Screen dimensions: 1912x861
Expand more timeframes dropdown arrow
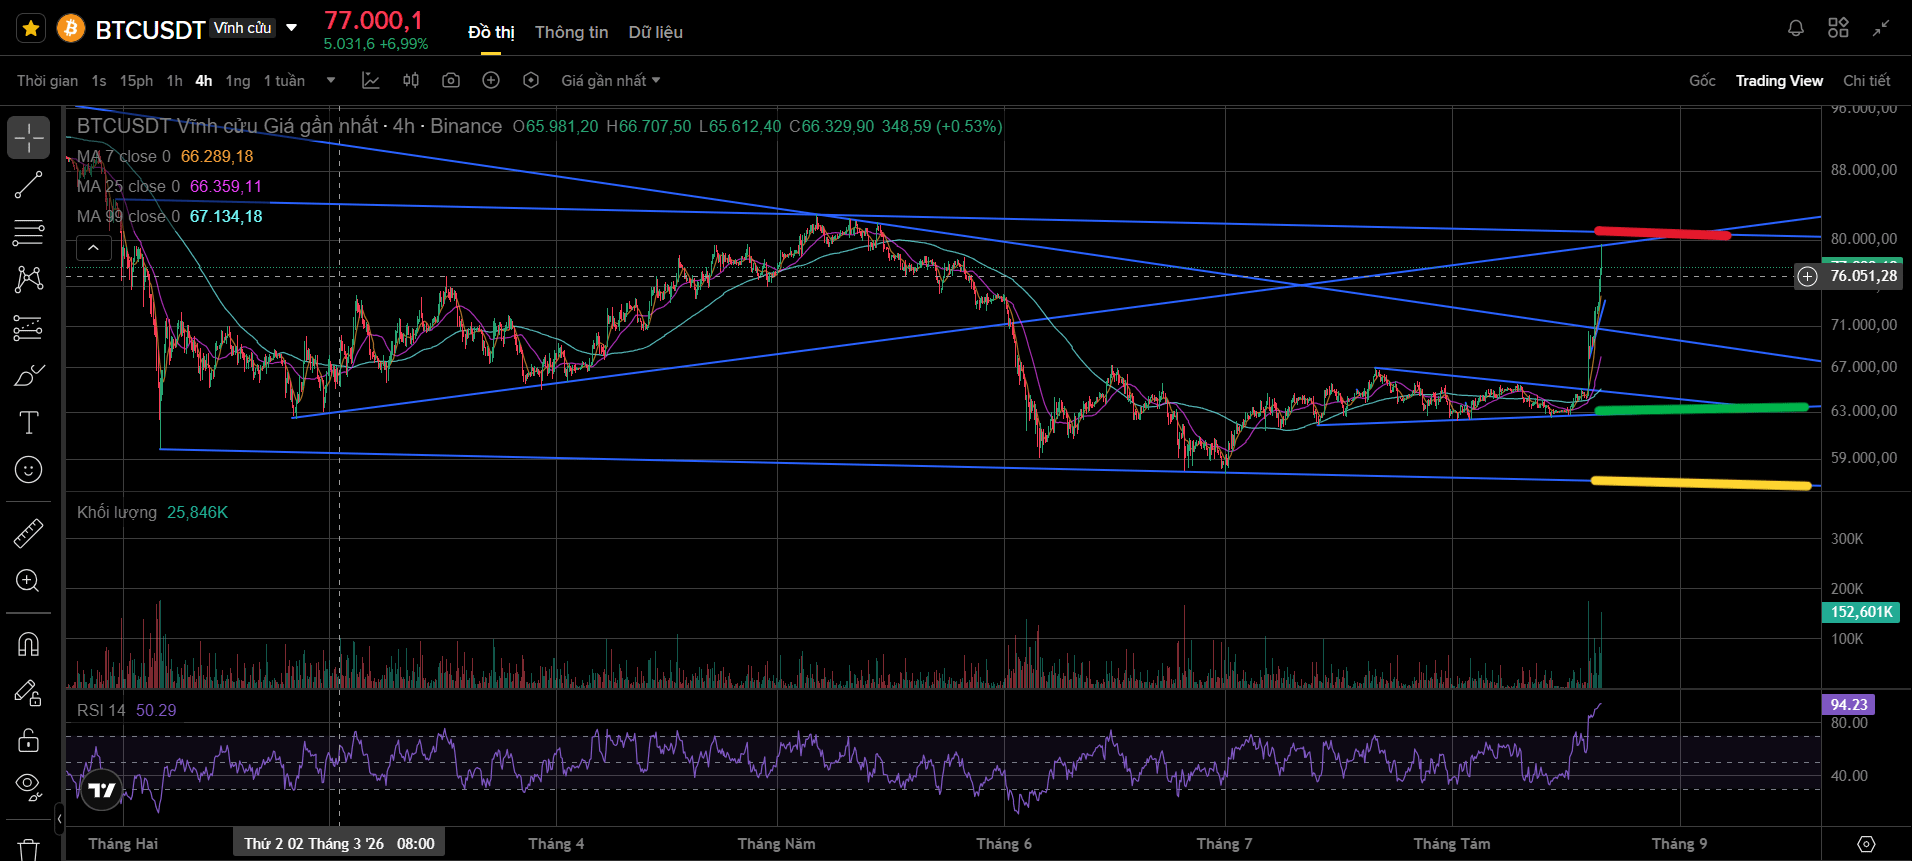[331, 81]
